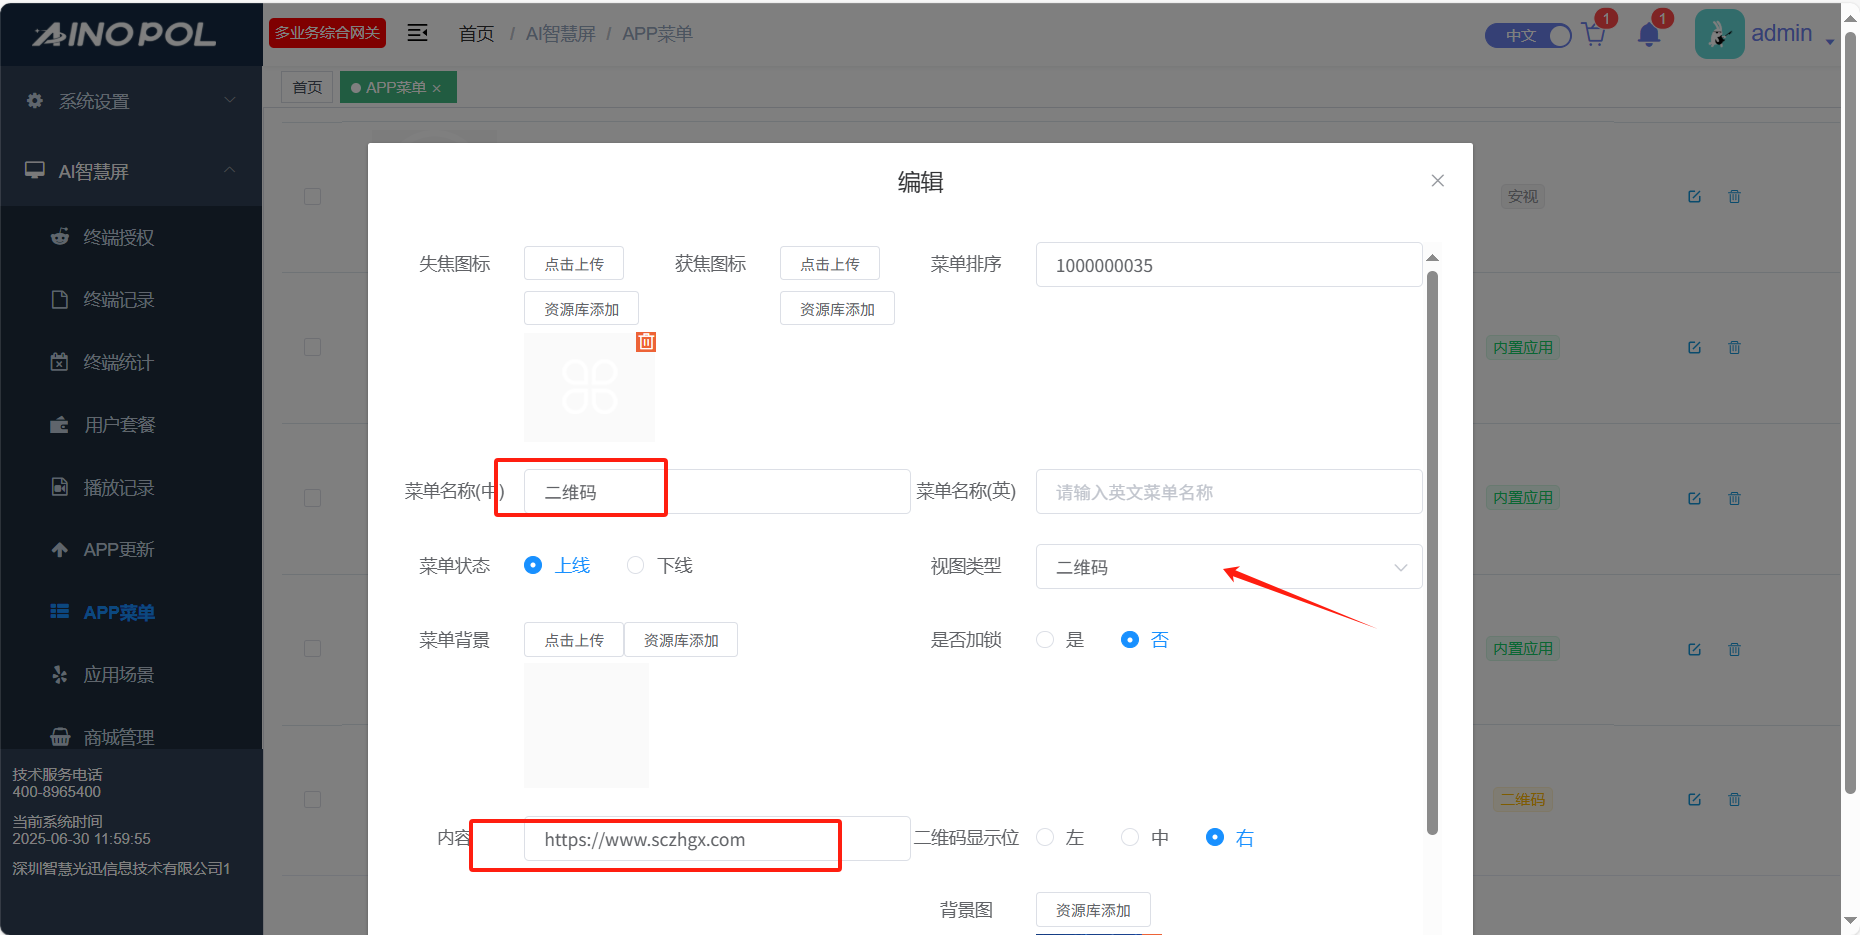Open 终端授权 in the sidebar
The width and height of the screenshot is (1860, 935).
[x=118, y=238]
